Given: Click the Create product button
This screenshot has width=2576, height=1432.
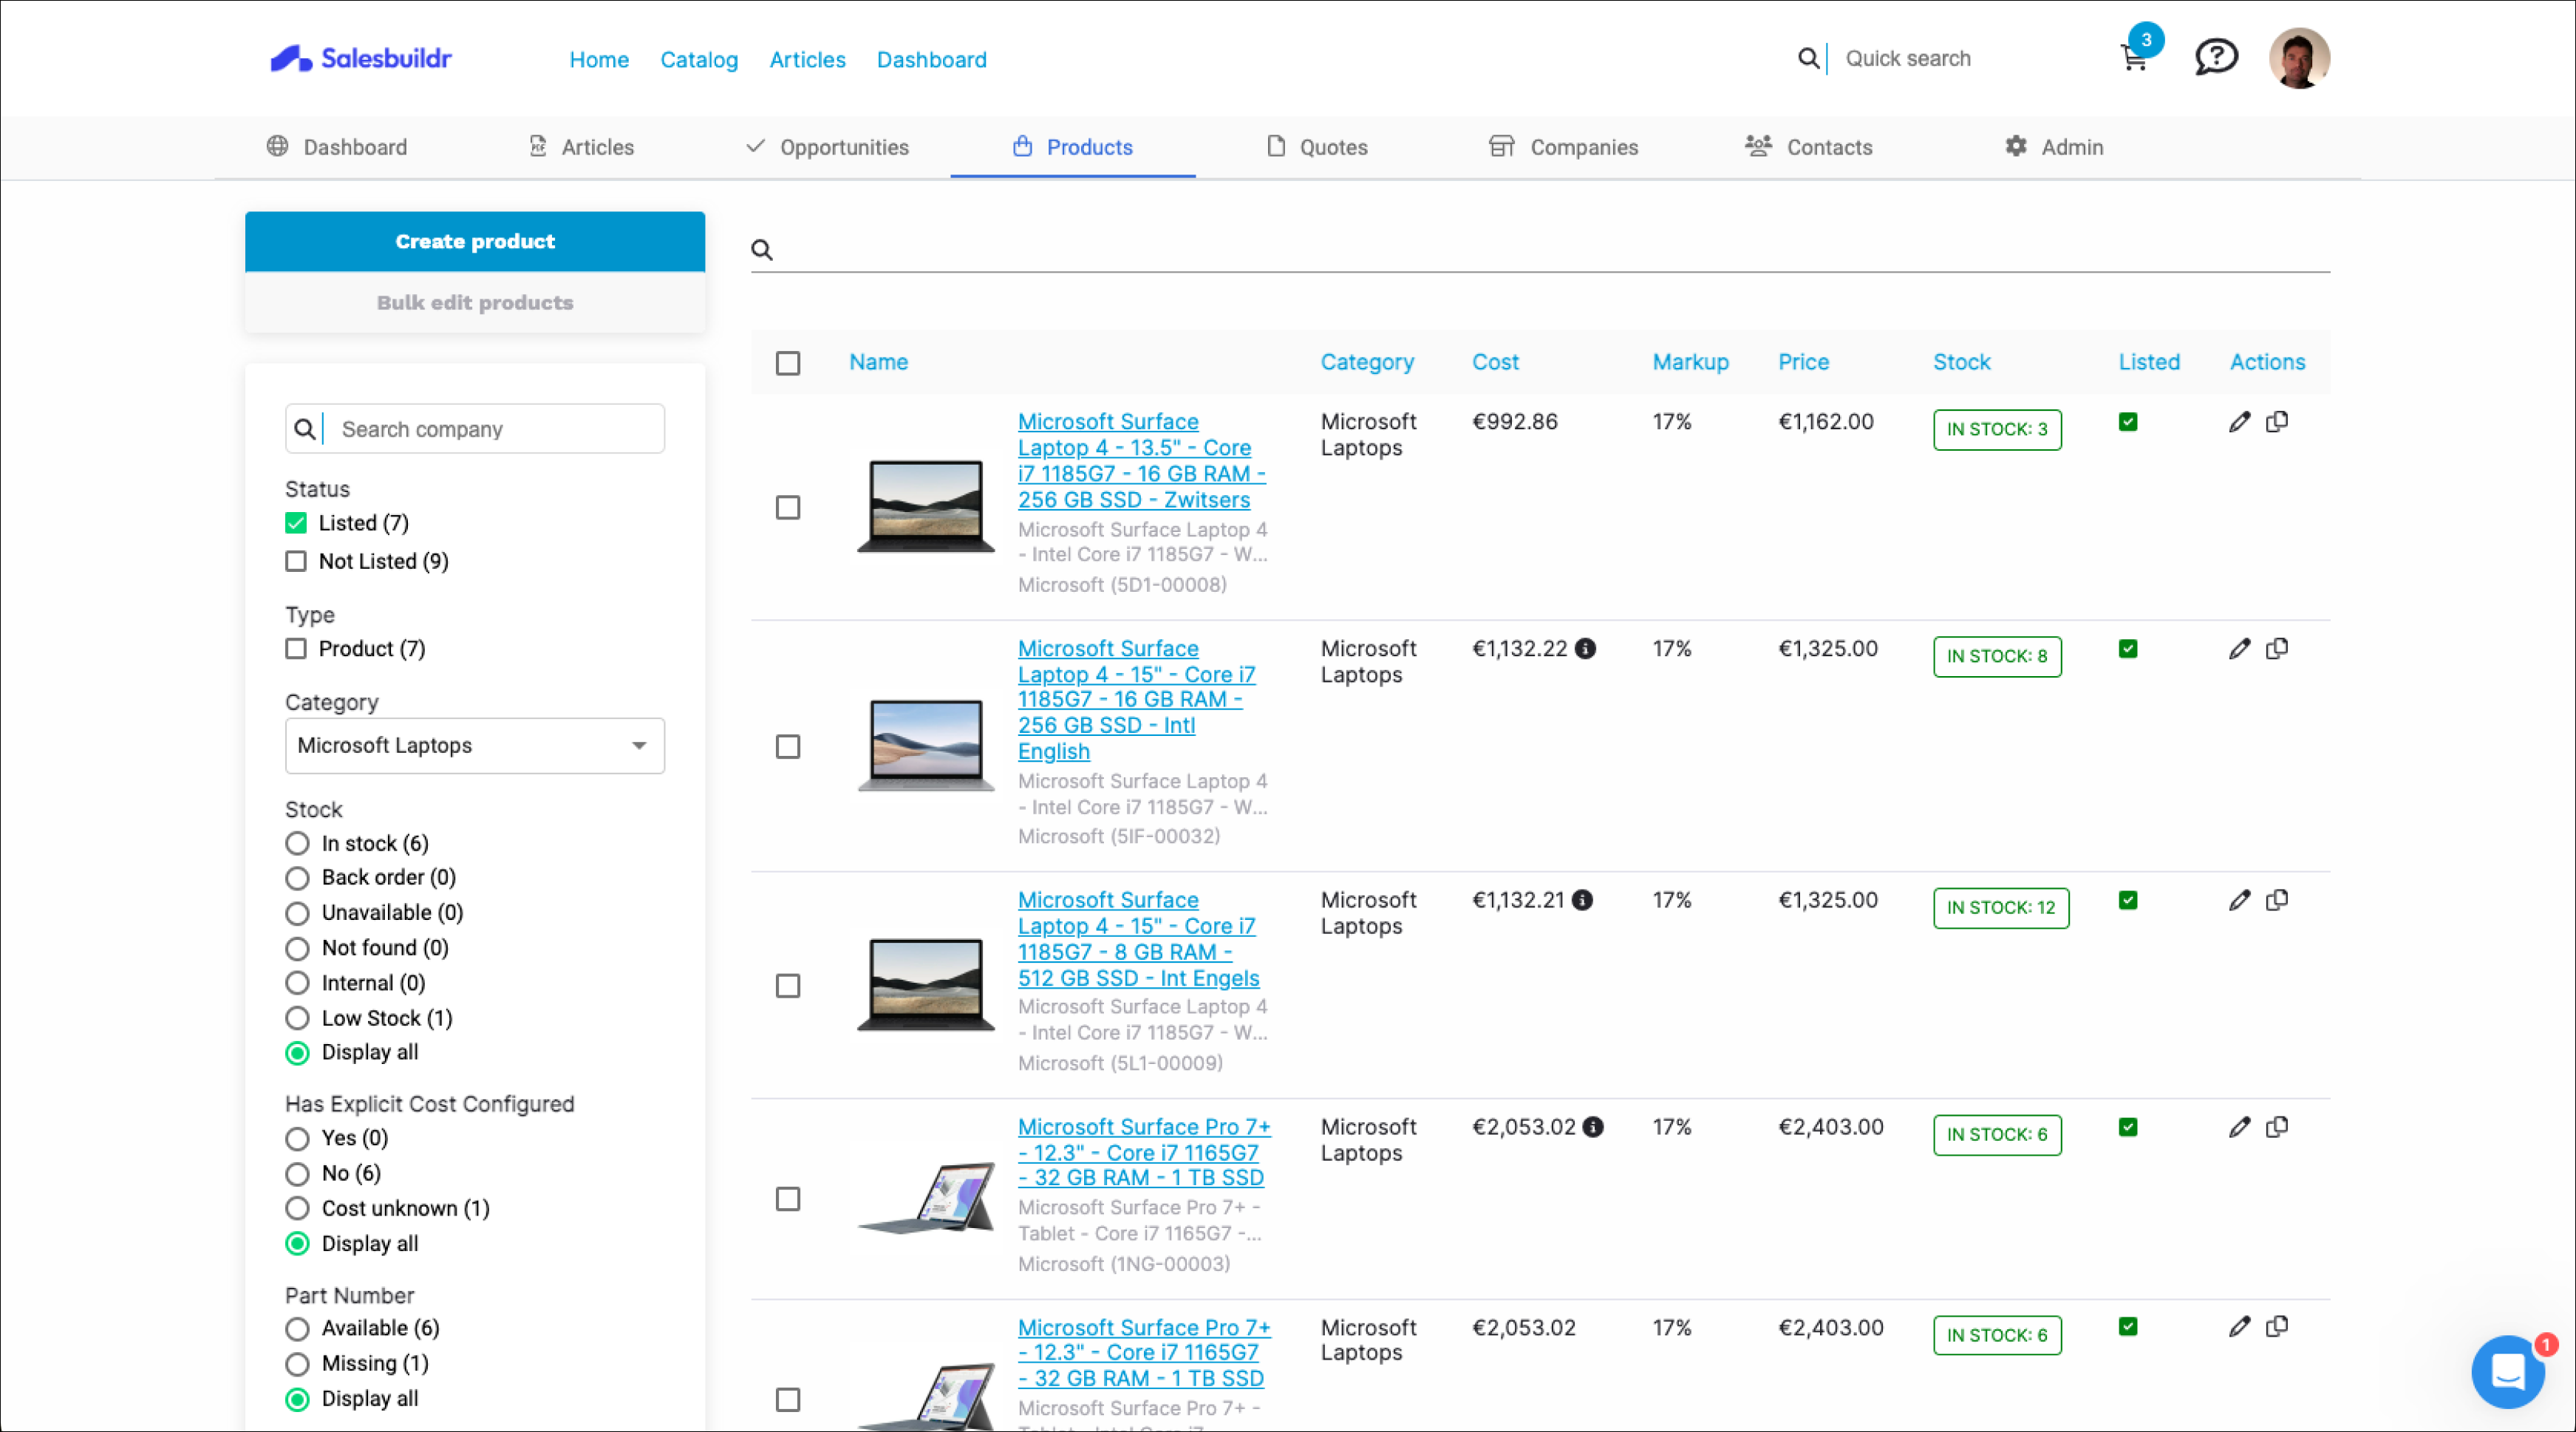Looking at the screenshot, I should [x=475, y=241].
